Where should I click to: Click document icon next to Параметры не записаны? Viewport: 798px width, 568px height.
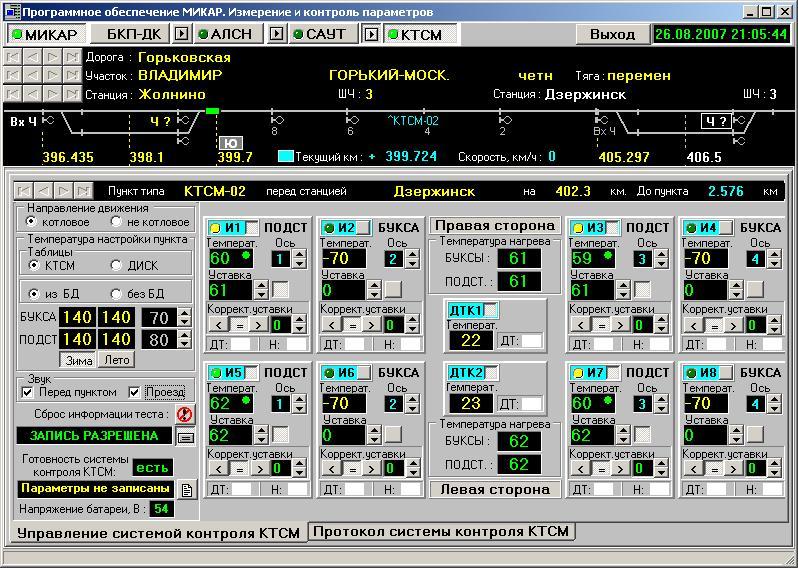click(186, 489)
